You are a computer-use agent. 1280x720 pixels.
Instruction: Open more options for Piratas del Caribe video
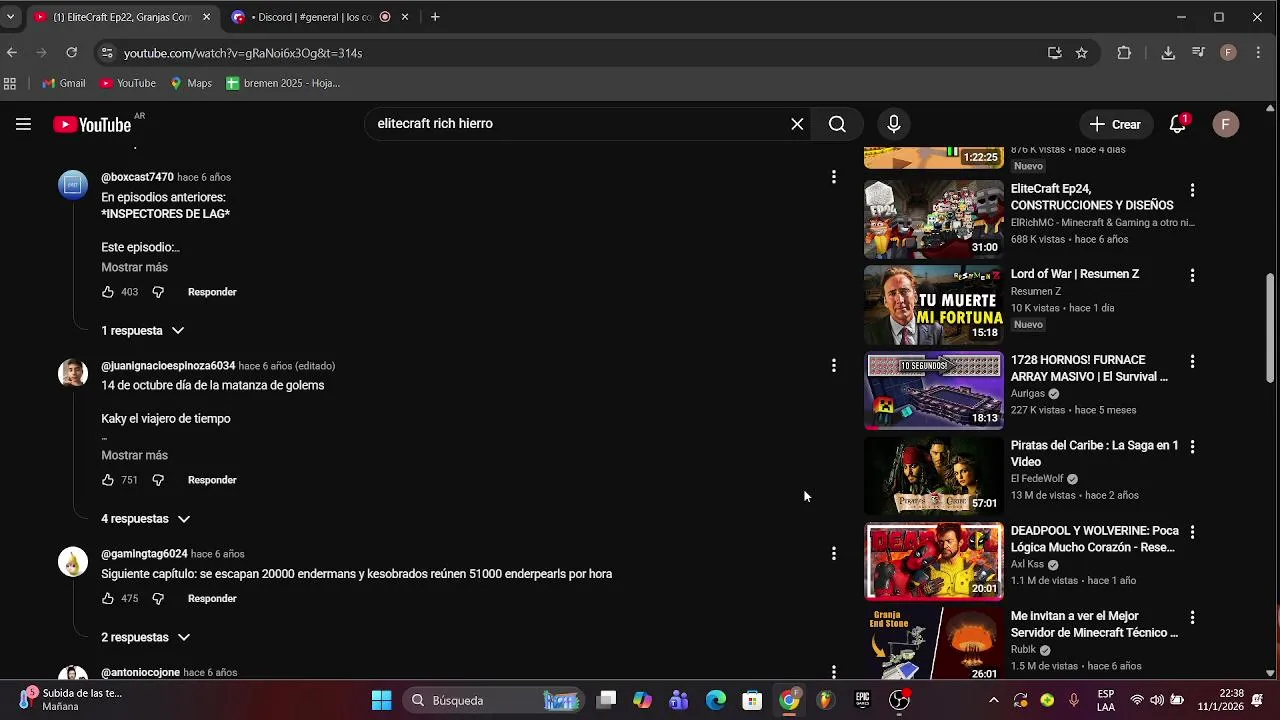[x=1192, y=446]
